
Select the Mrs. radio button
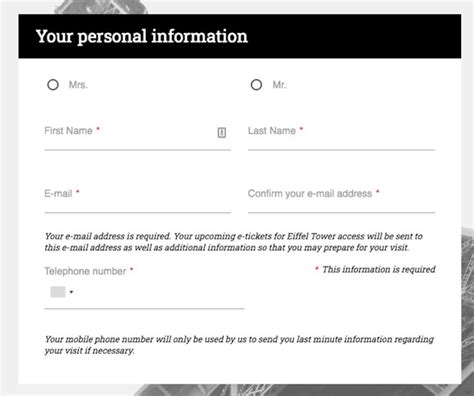(x=53, y=85)
